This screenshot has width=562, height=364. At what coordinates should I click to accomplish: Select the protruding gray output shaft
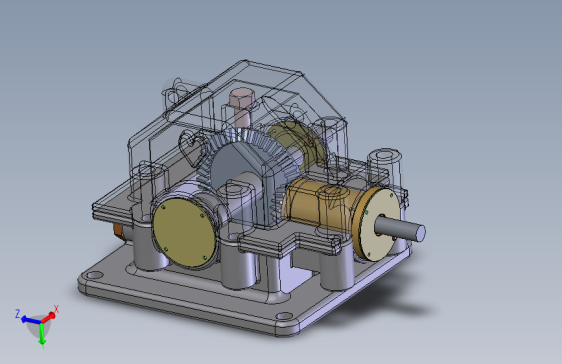pyautogui.click(x=400, y=229)
